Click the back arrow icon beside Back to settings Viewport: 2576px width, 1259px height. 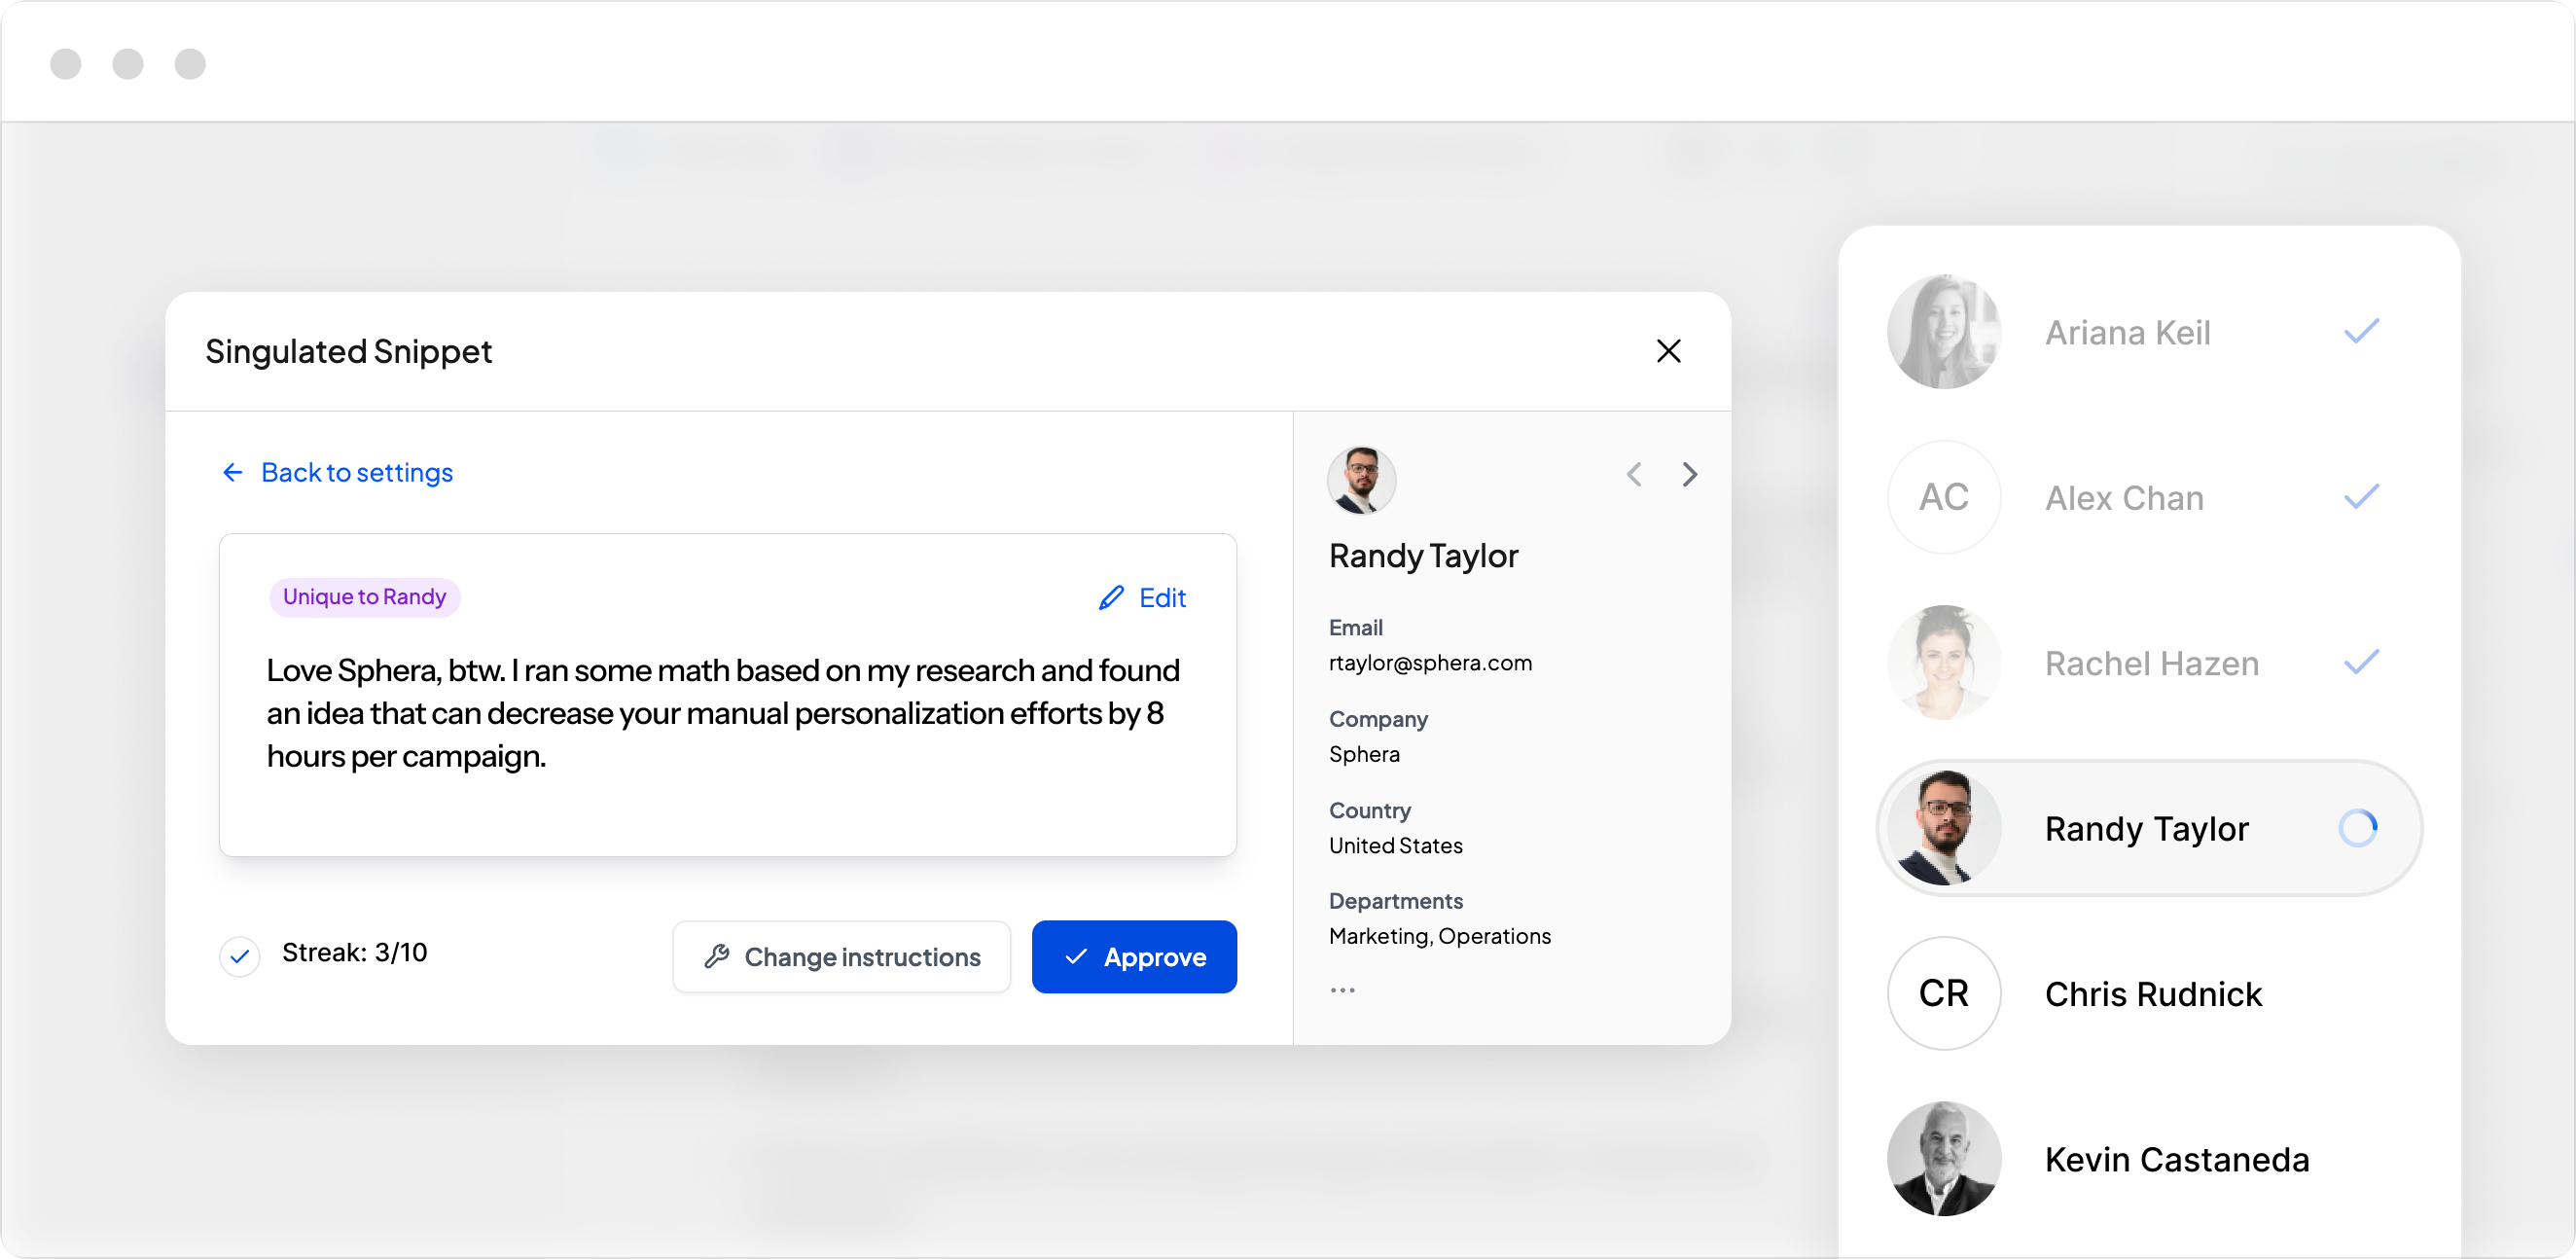[x=233, y=472]
